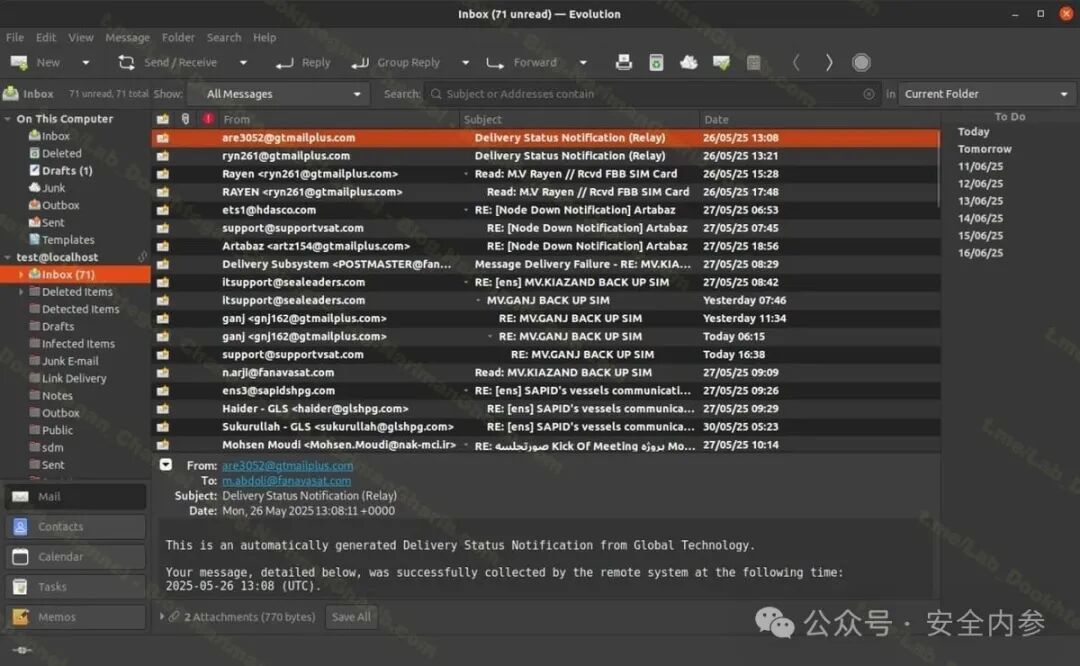The image size is (1080, 666).
Task: Select 13/06/25 in To Do pane
Action: [980, 201]
